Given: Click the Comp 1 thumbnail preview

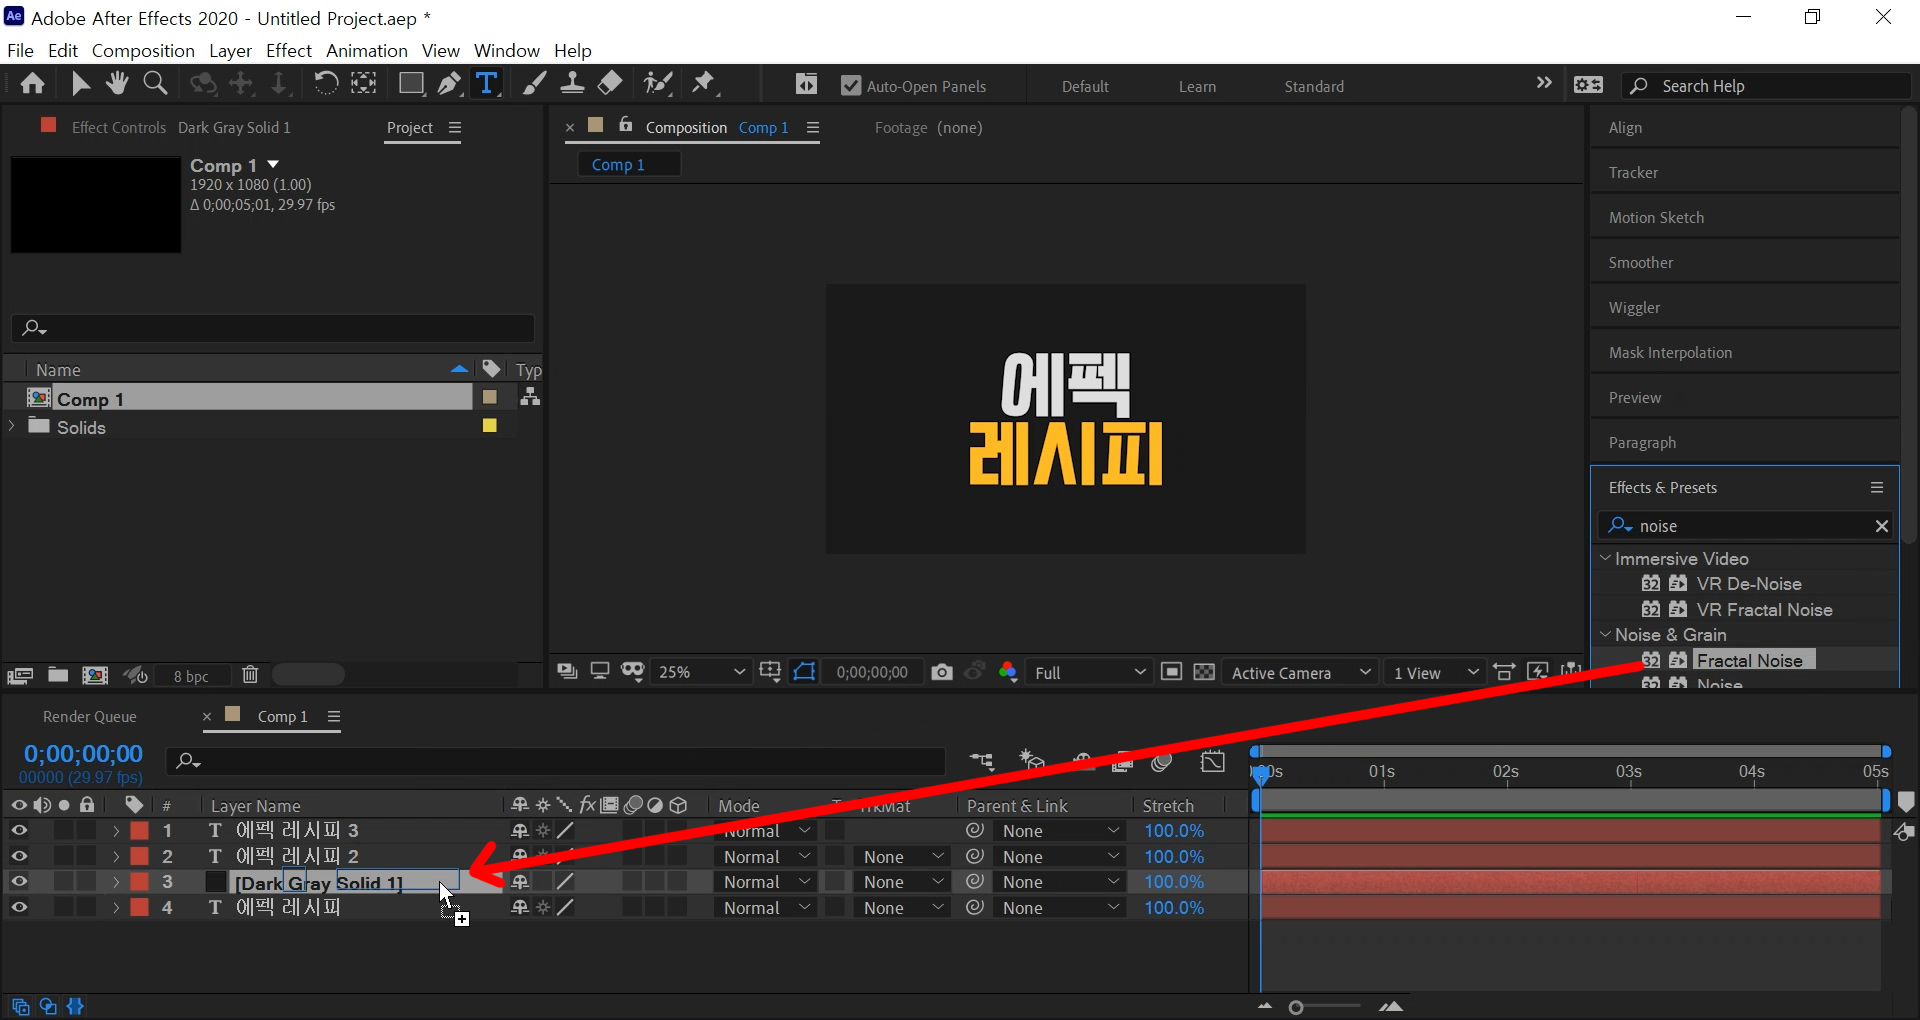Looking at the screenshot, I should [x=96, y=204].
